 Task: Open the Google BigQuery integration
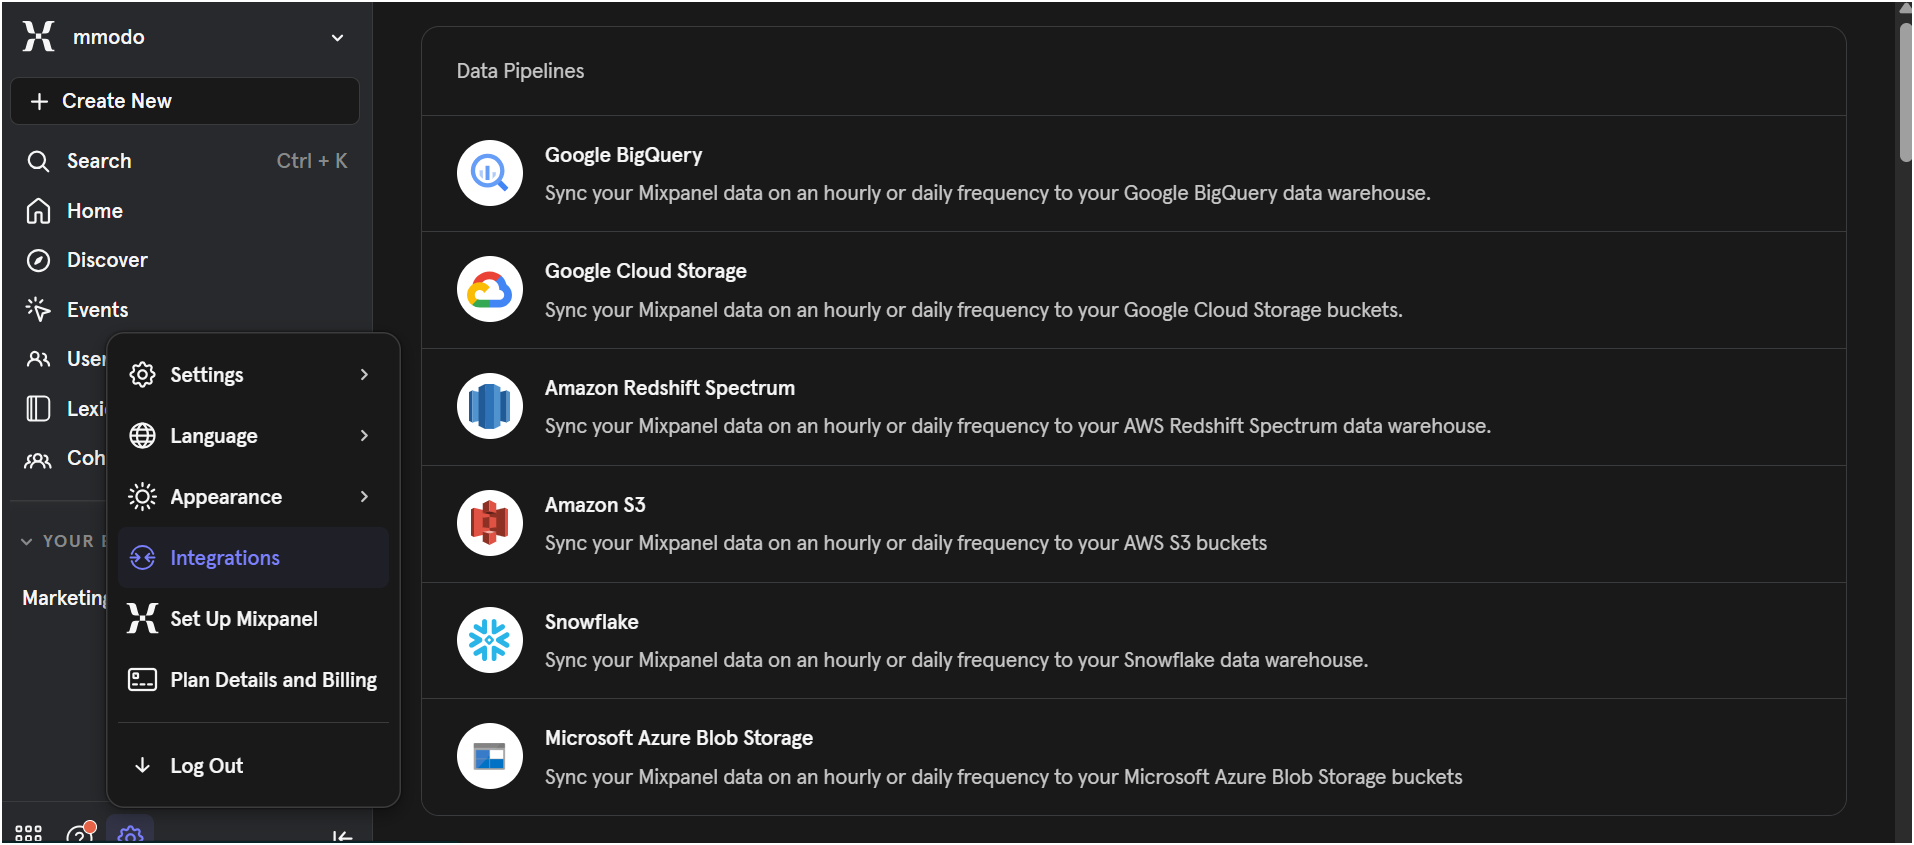1134,174
